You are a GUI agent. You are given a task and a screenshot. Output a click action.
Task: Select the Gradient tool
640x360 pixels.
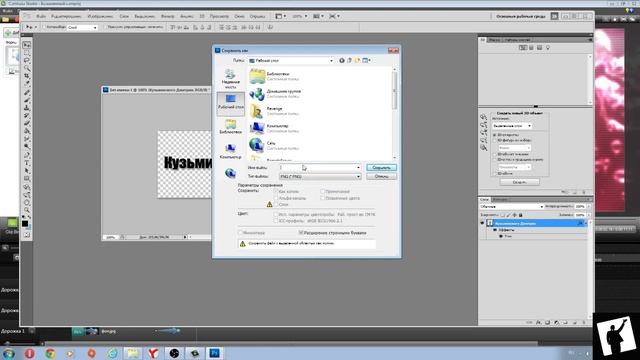click(27, 131)
